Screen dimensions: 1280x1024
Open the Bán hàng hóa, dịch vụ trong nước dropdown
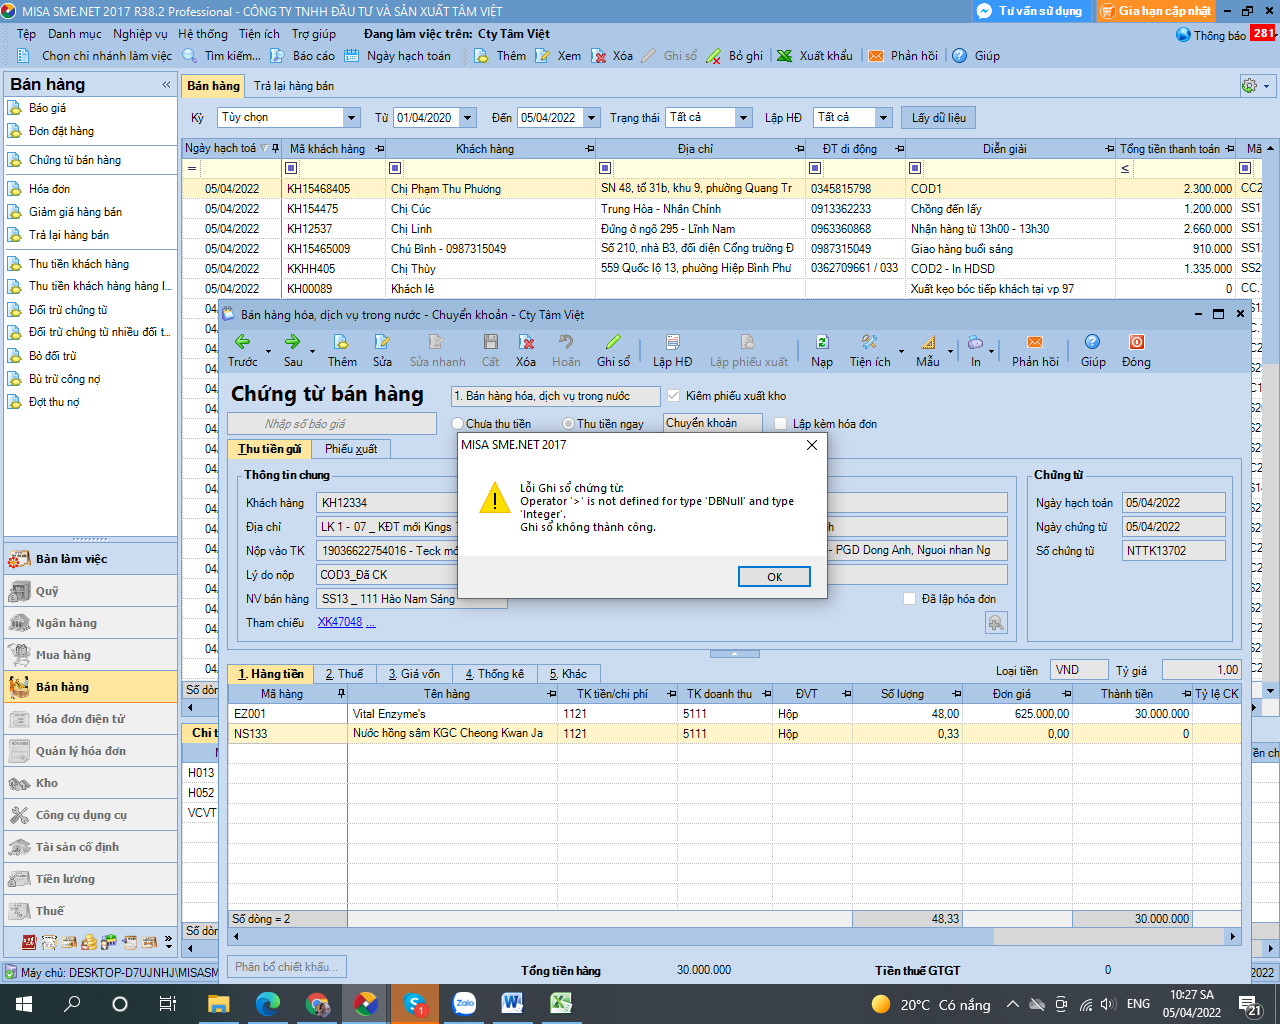555,396
